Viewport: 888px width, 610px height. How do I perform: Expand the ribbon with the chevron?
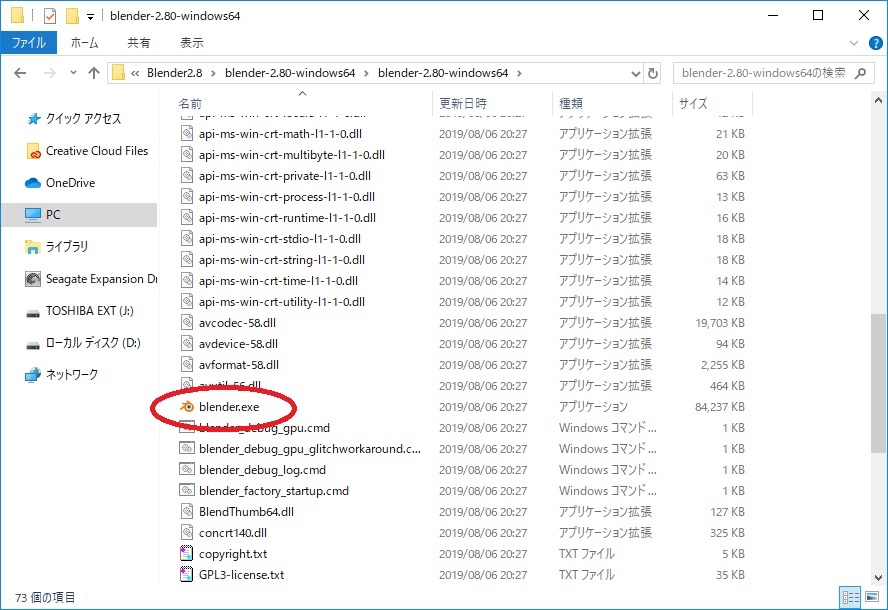pyautogui.click(x=854, y=43)
